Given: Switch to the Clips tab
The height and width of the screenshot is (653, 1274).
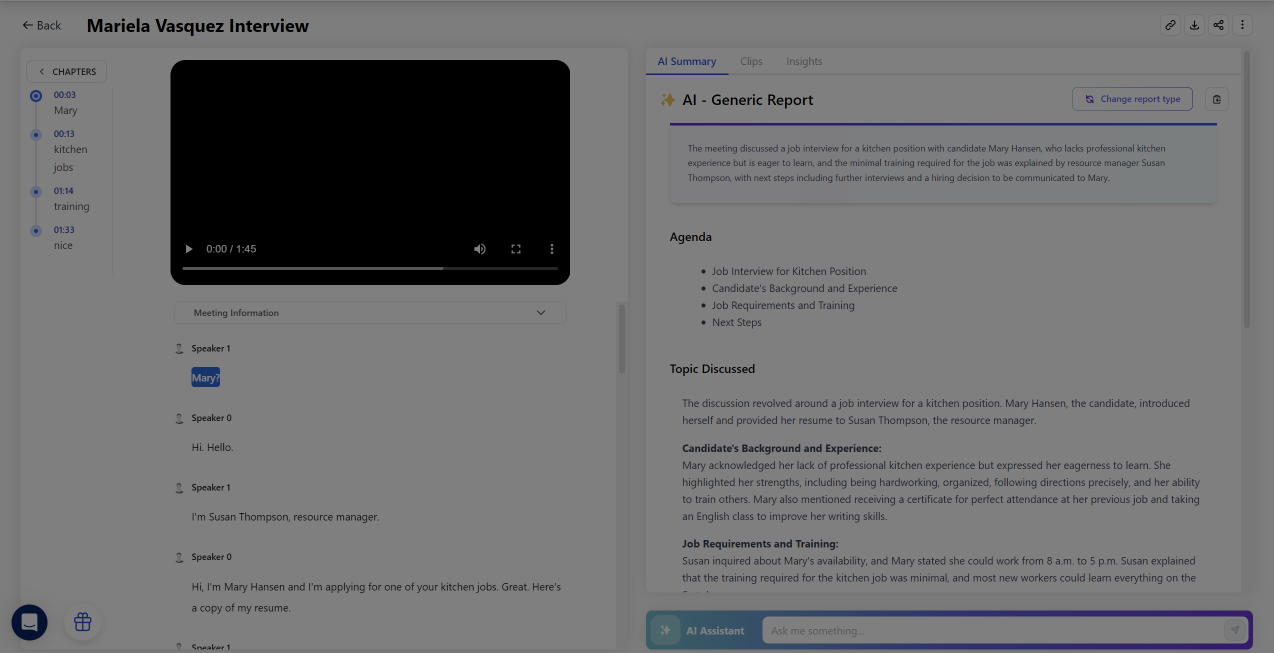Looking at the screenshot, I should point(751,62).
